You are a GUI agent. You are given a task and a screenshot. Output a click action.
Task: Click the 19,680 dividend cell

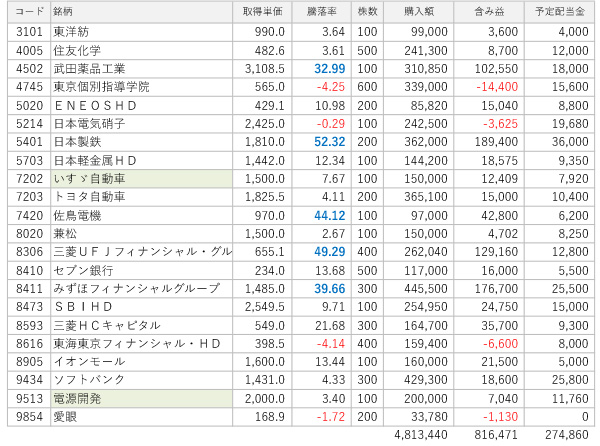coord(559,124)
